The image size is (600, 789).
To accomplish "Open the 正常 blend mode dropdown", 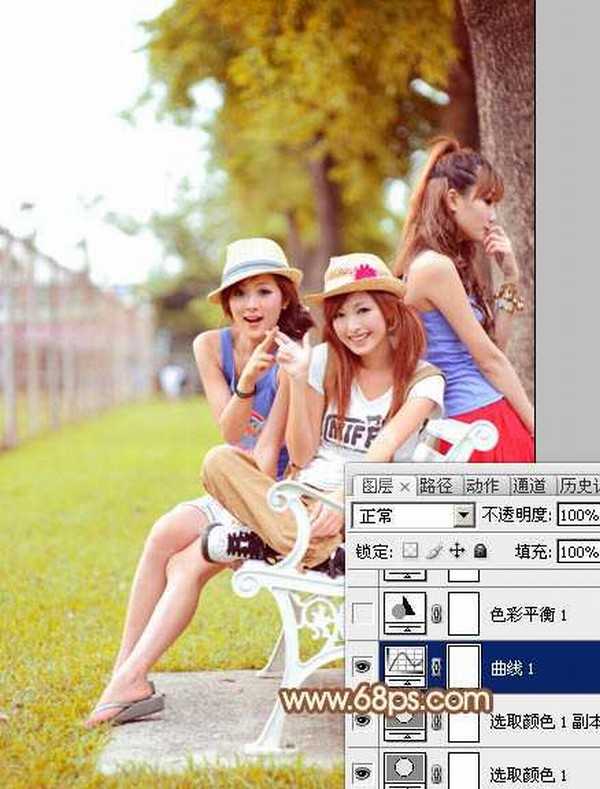I will pos(464,516).
